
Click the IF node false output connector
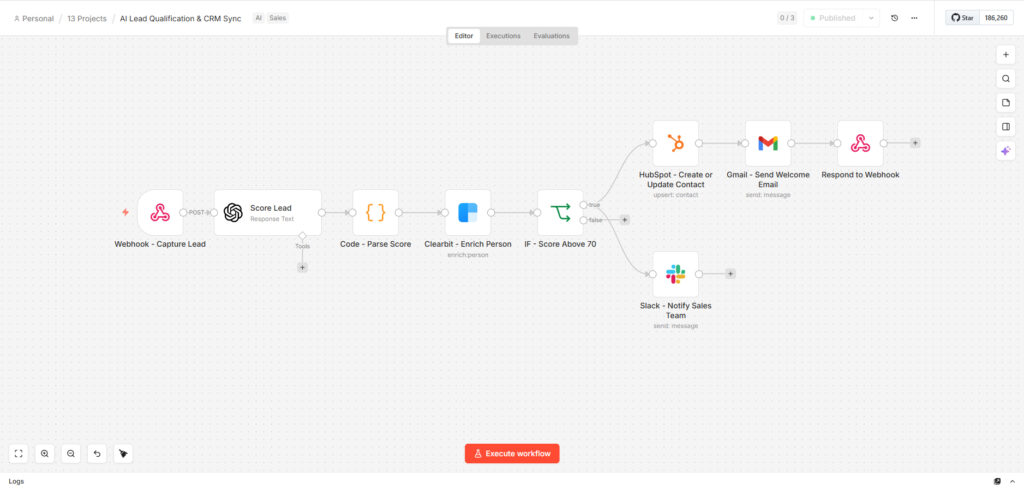coord(583,220)
